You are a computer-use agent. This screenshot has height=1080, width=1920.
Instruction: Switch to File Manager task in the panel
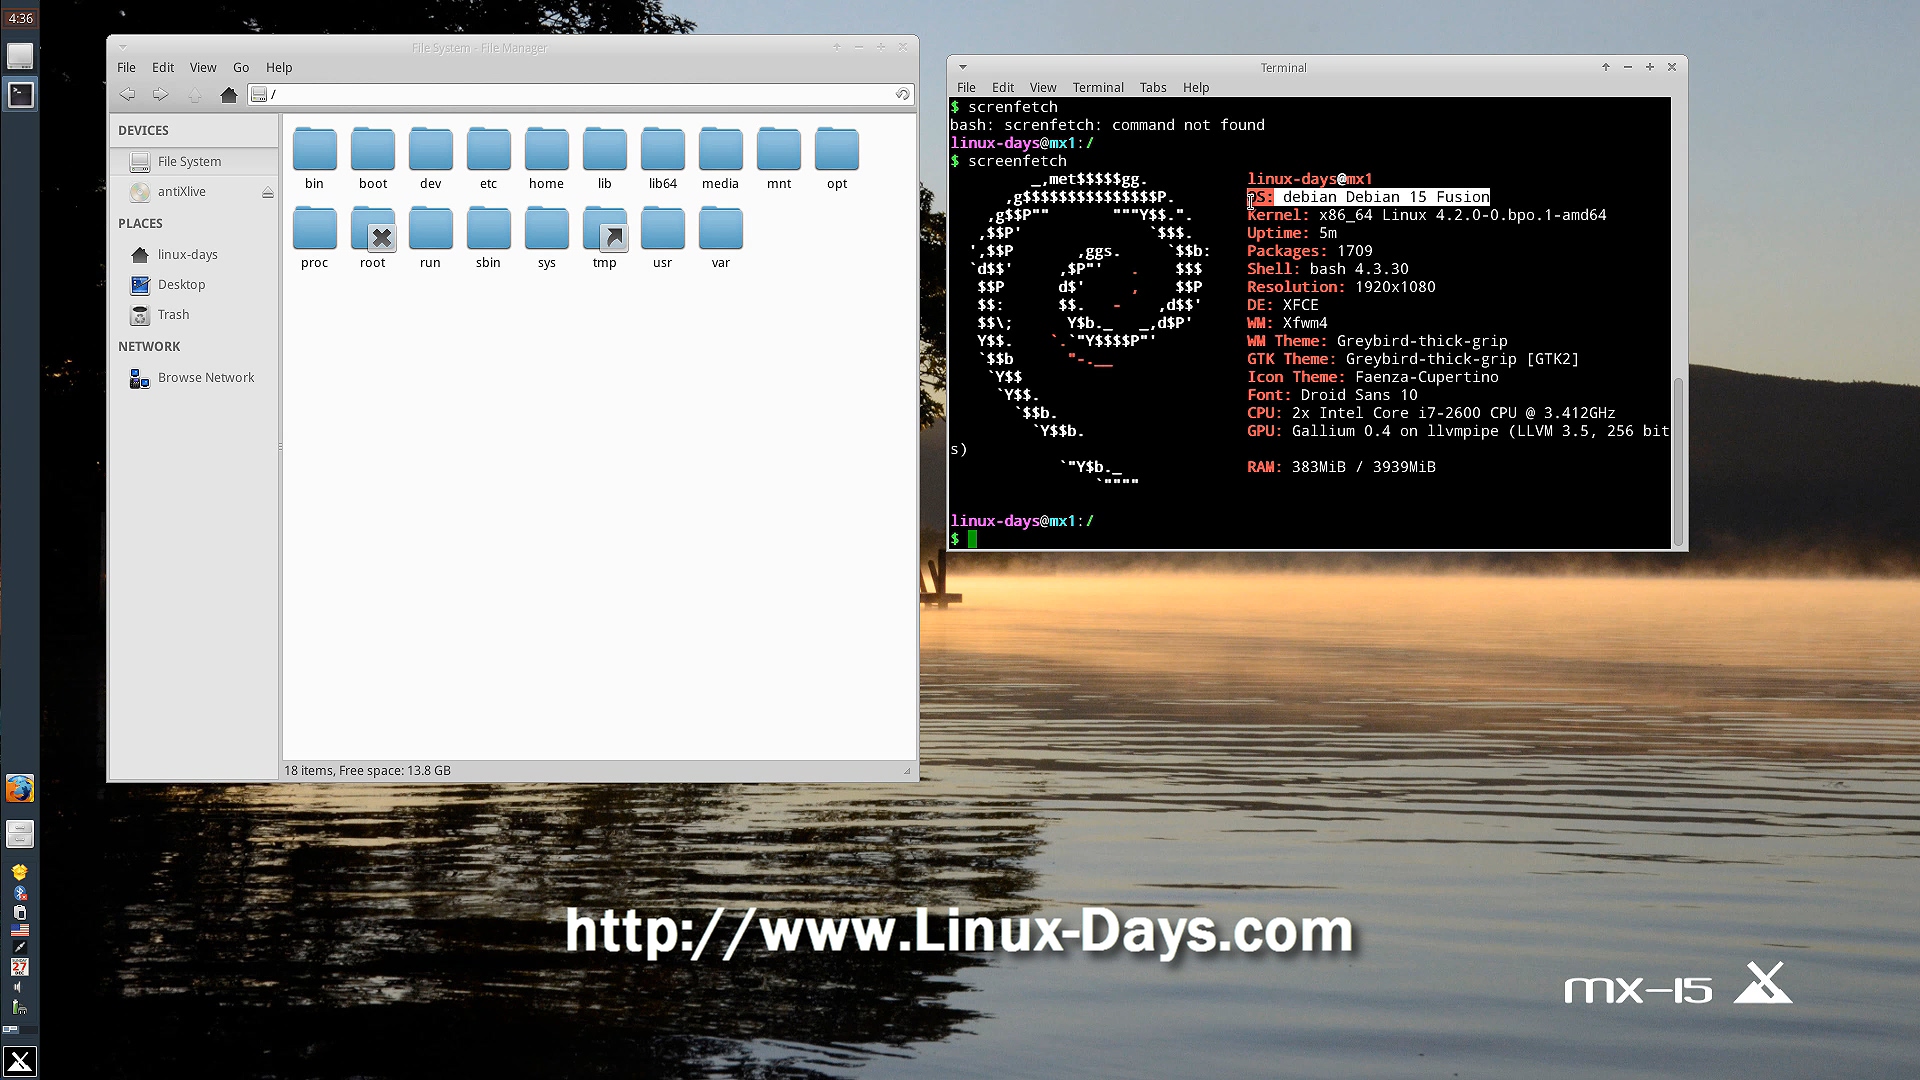pos(20,56)
